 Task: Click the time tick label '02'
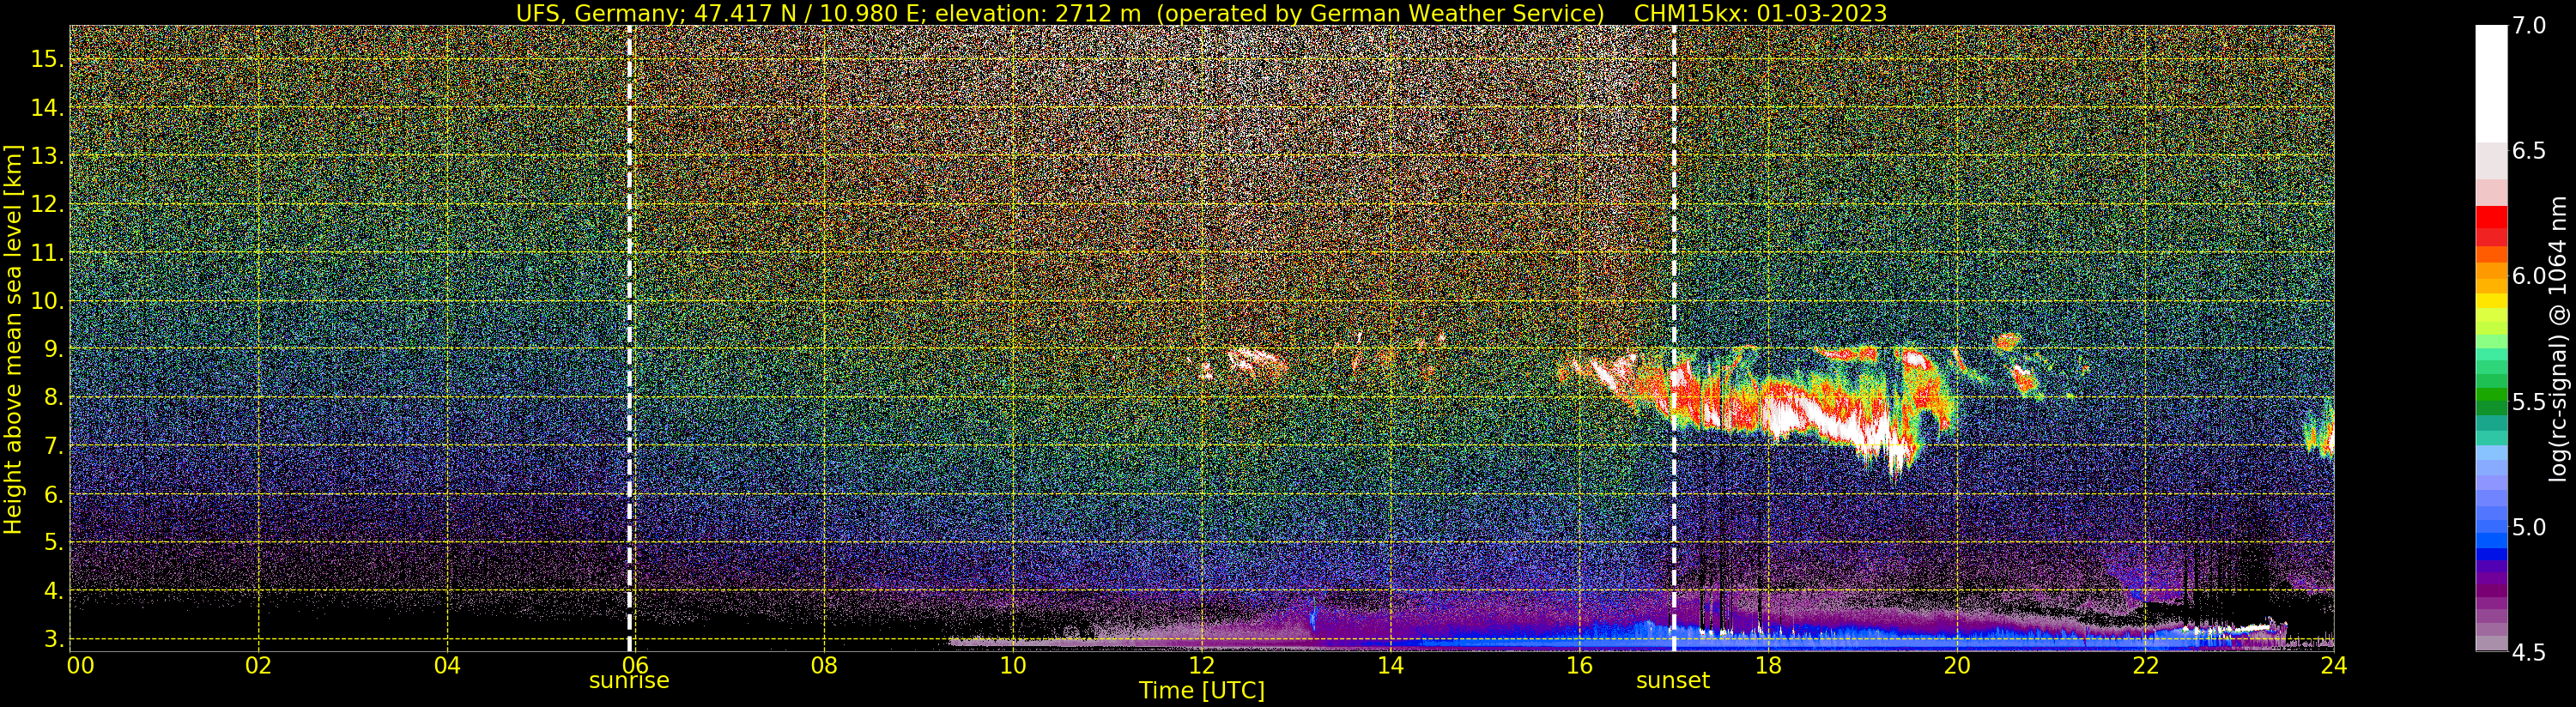pos(259,665)
